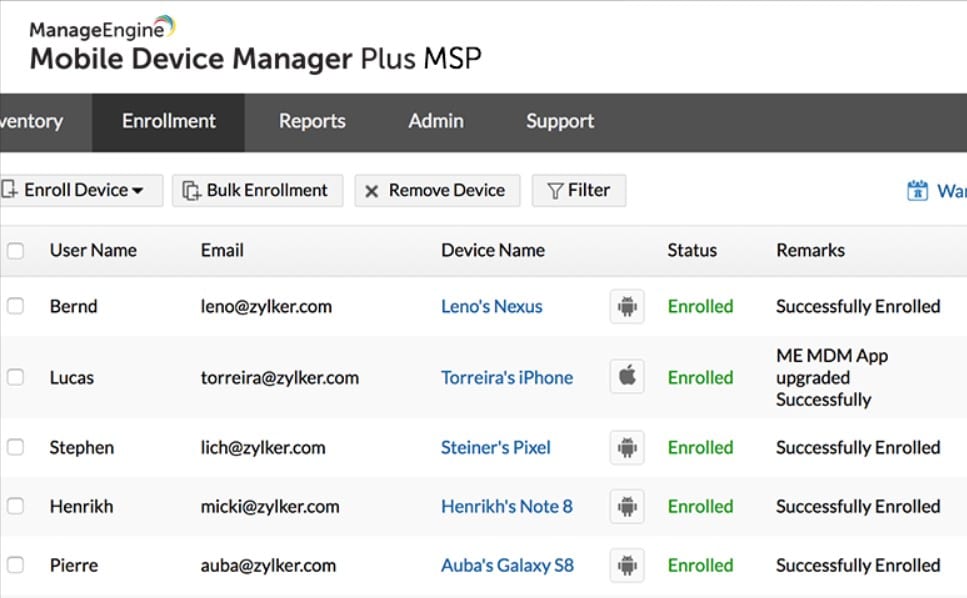Click 'ME MDM App upgraded Successfully' remark
The image size is (967, 598).
pos(831,377)
